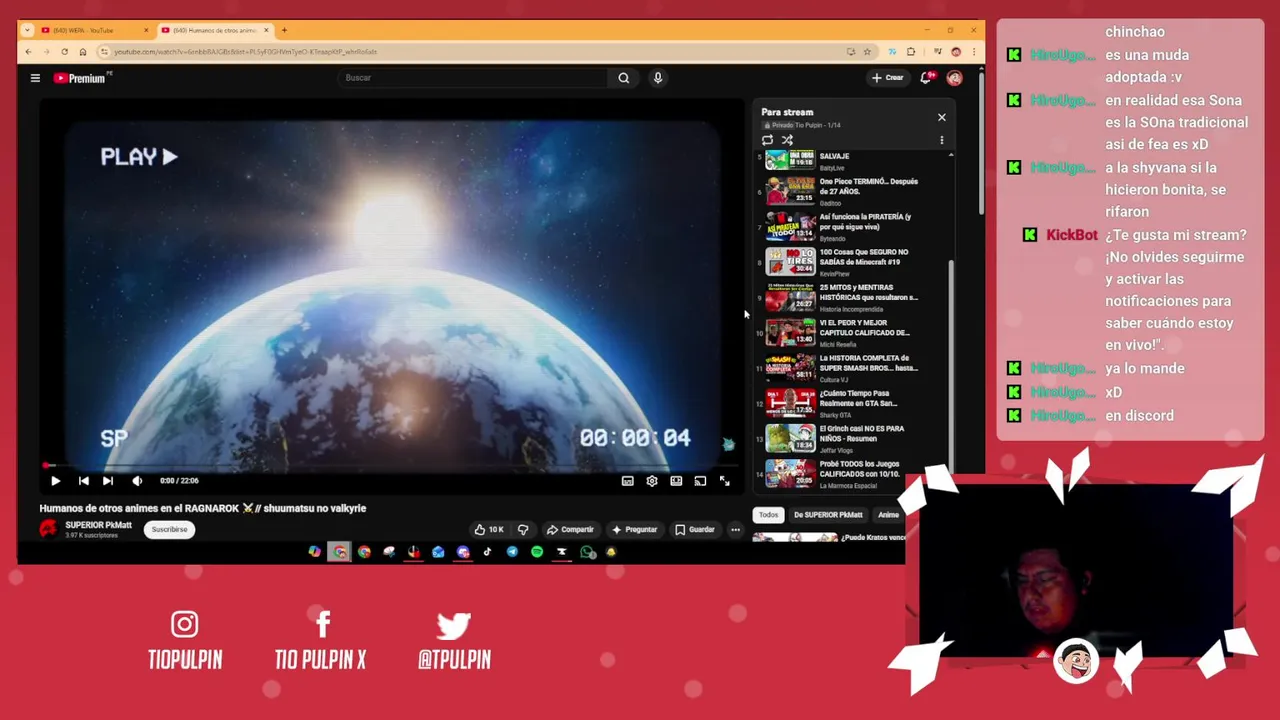The width and height of the screenshot is (1280, 720).
Task: Open the browser home page
Action: pos(82,52)
